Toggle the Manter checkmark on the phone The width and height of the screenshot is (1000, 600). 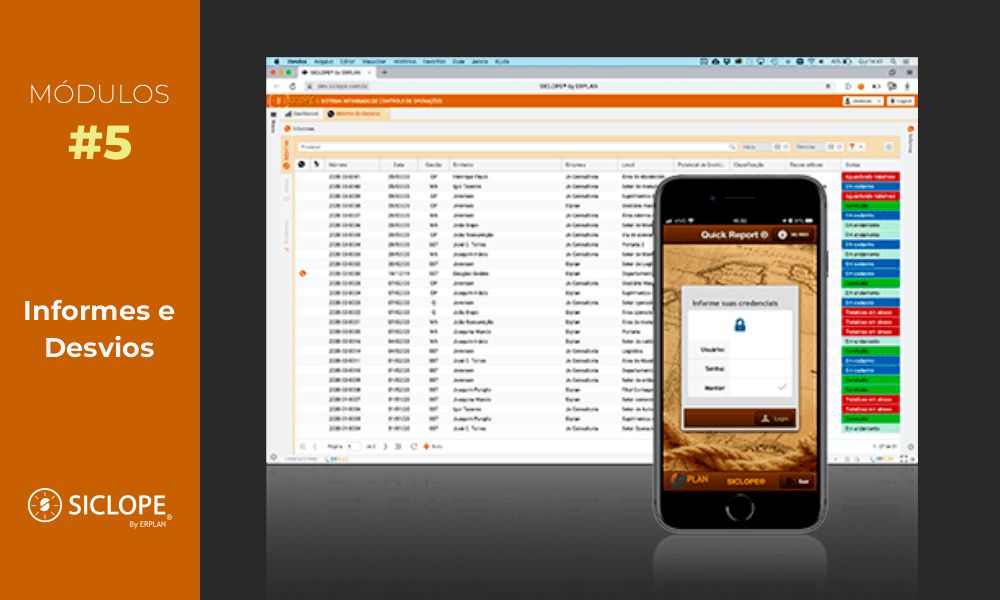782,387
